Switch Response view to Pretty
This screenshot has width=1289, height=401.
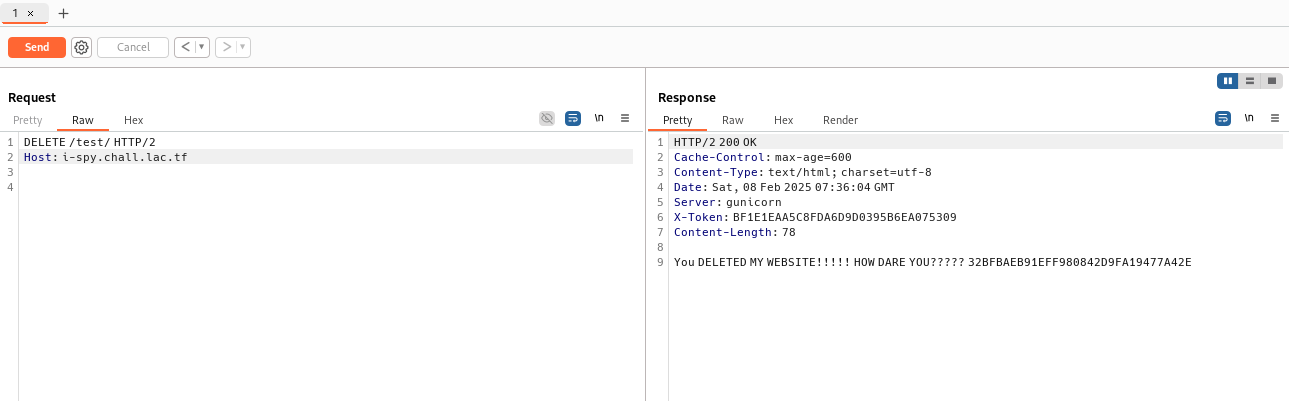tap(677, 120)
